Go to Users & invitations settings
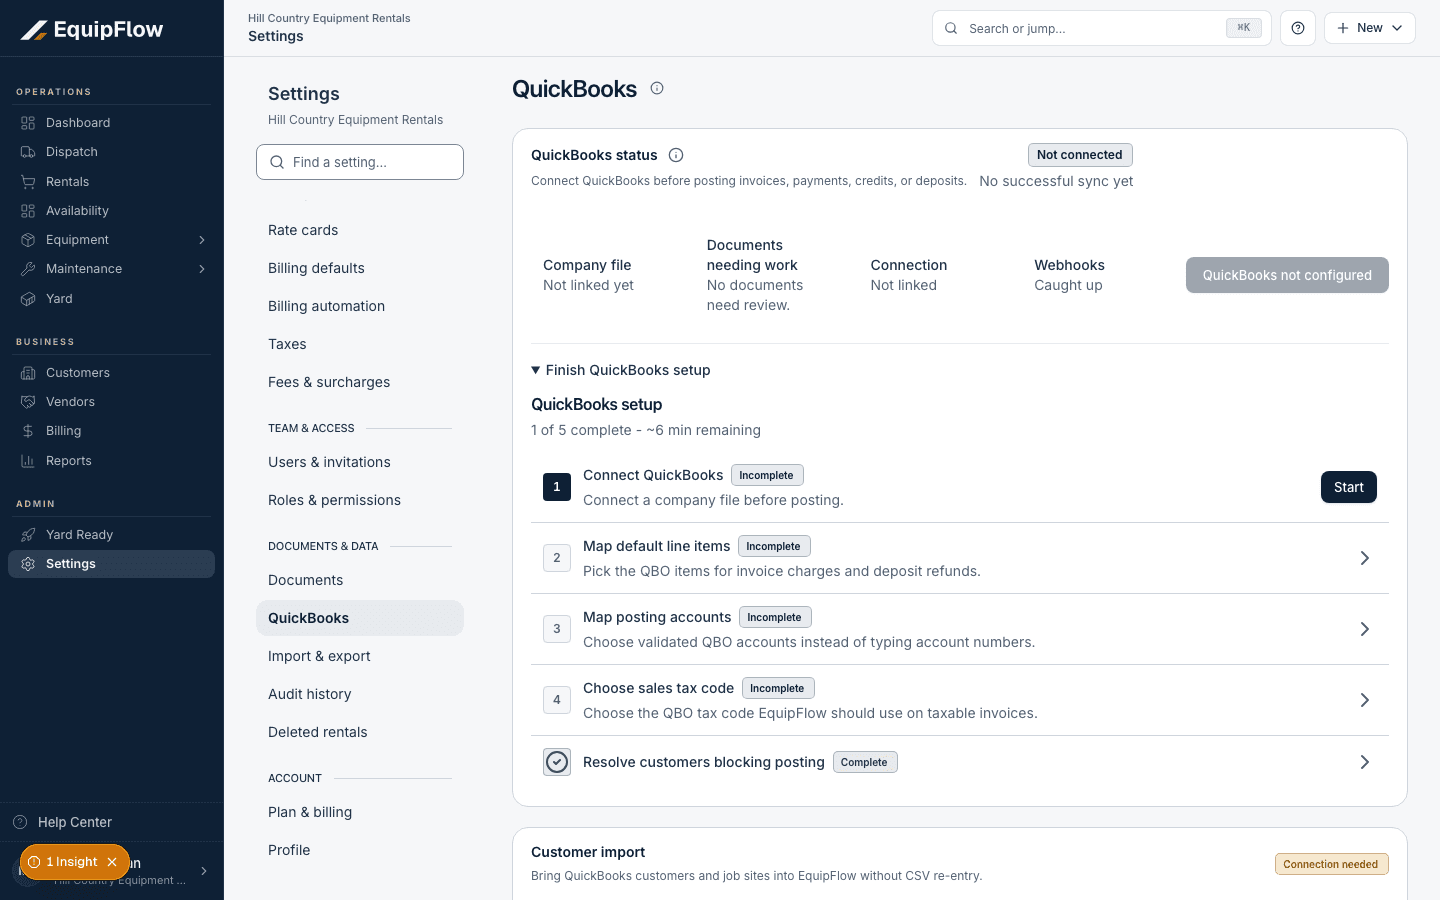 pyautogui.click(x=360, y=462)
